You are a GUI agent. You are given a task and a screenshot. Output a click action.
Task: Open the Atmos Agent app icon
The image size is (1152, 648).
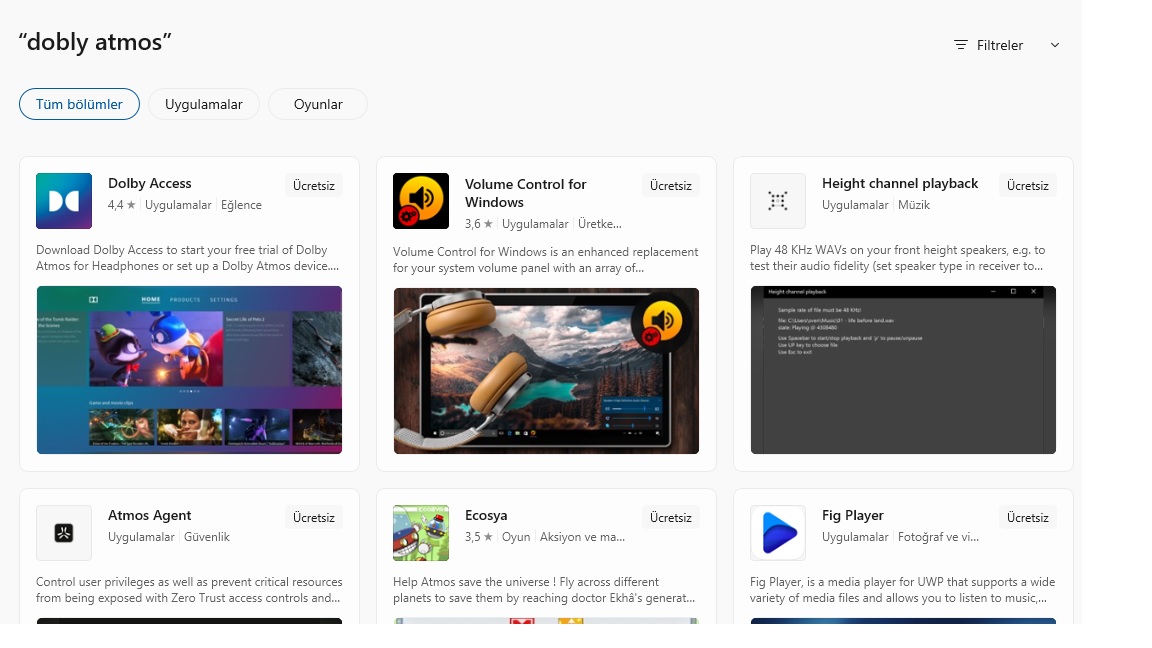(x=64, y=533)
